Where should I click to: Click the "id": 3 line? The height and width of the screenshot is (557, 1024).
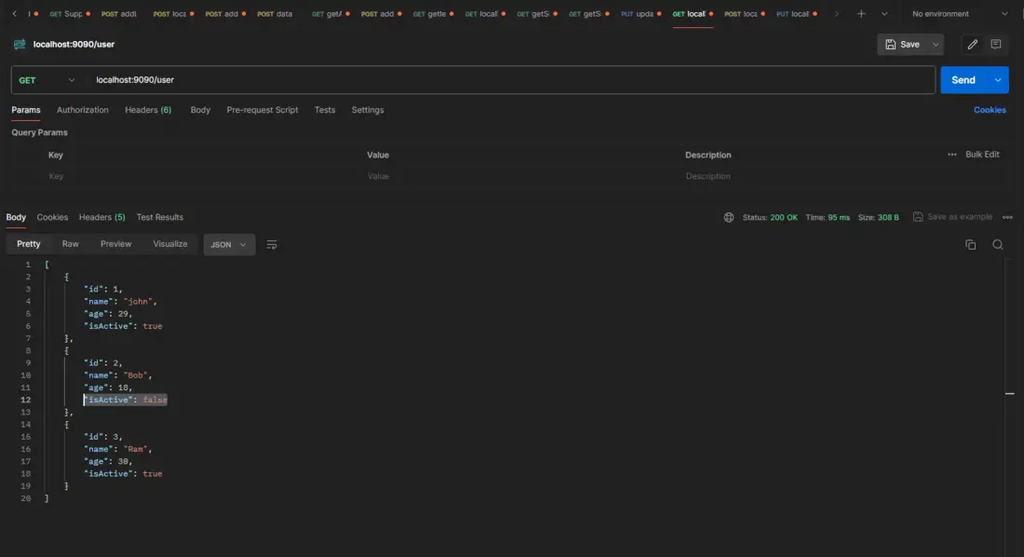[103, 437]
